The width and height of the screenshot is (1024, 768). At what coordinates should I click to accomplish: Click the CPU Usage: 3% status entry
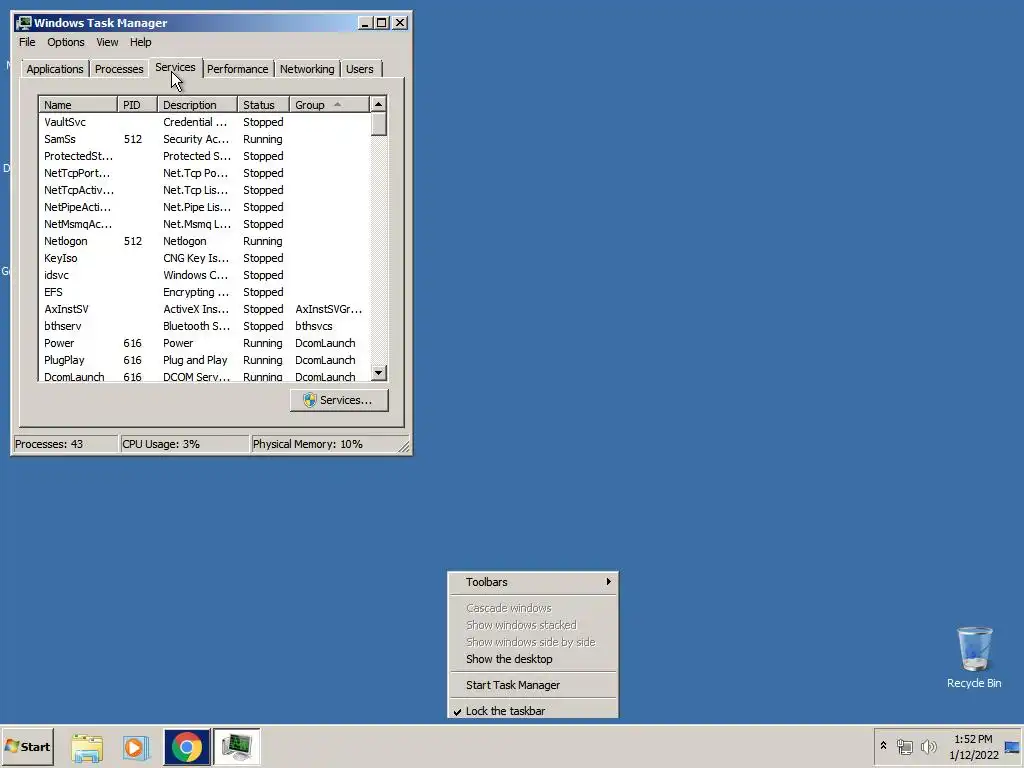185,444
